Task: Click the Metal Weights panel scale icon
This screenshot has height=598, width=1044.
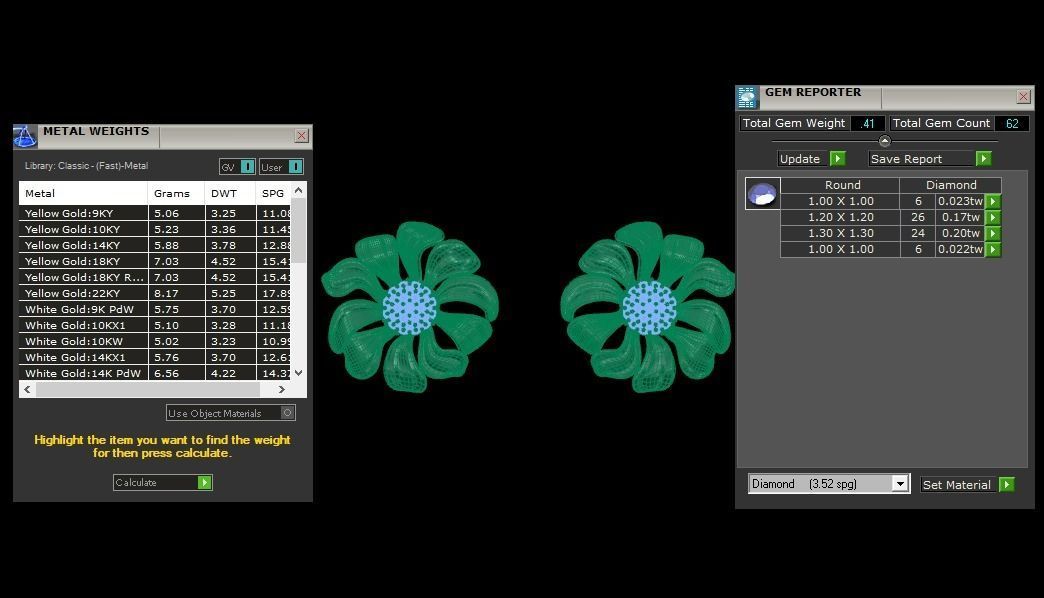Action: pyautogui.click(x=25, y=136)
